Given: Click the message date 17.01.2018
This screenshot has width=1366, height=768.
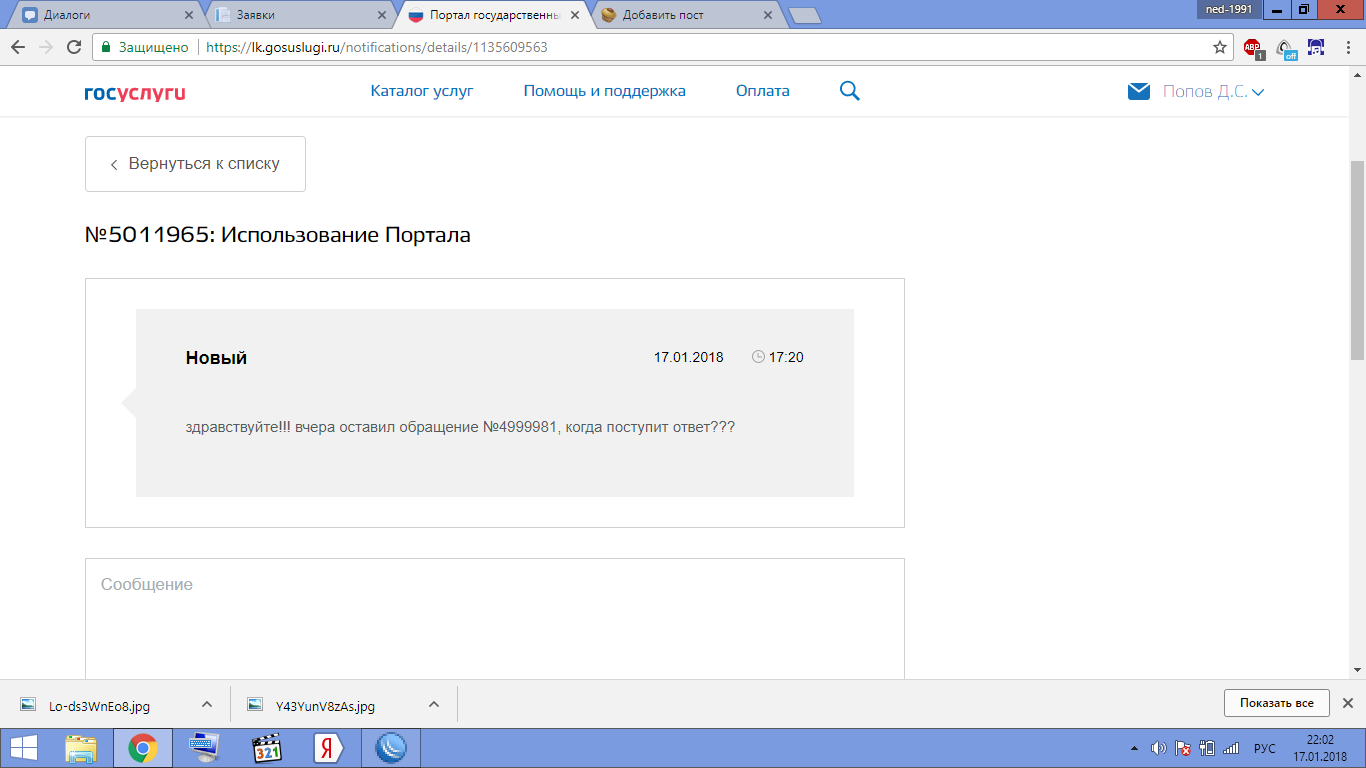Looking at the screenshot, I should click(688, 357).
